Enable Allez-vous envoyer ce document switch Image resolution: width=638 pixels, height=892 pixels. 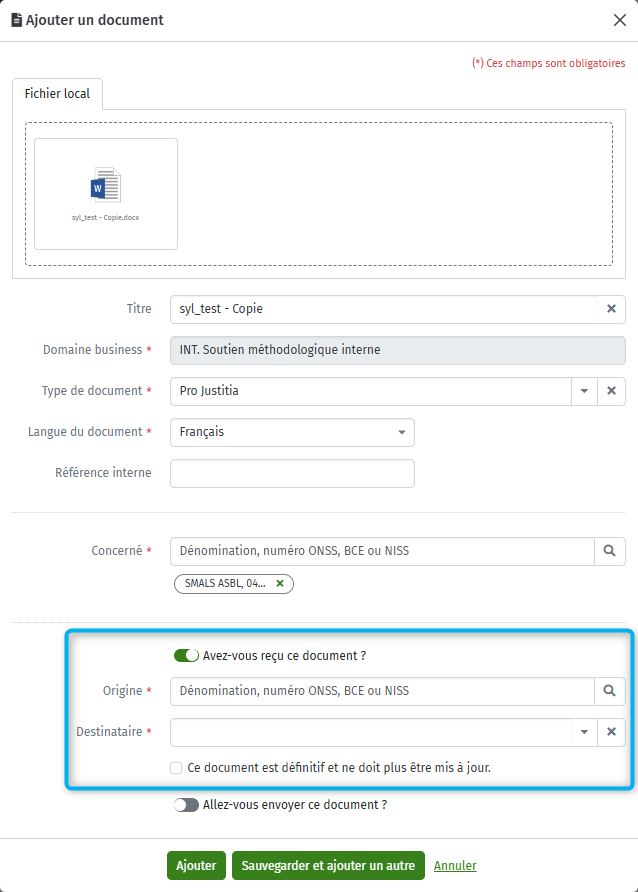[x=186, y=804]
